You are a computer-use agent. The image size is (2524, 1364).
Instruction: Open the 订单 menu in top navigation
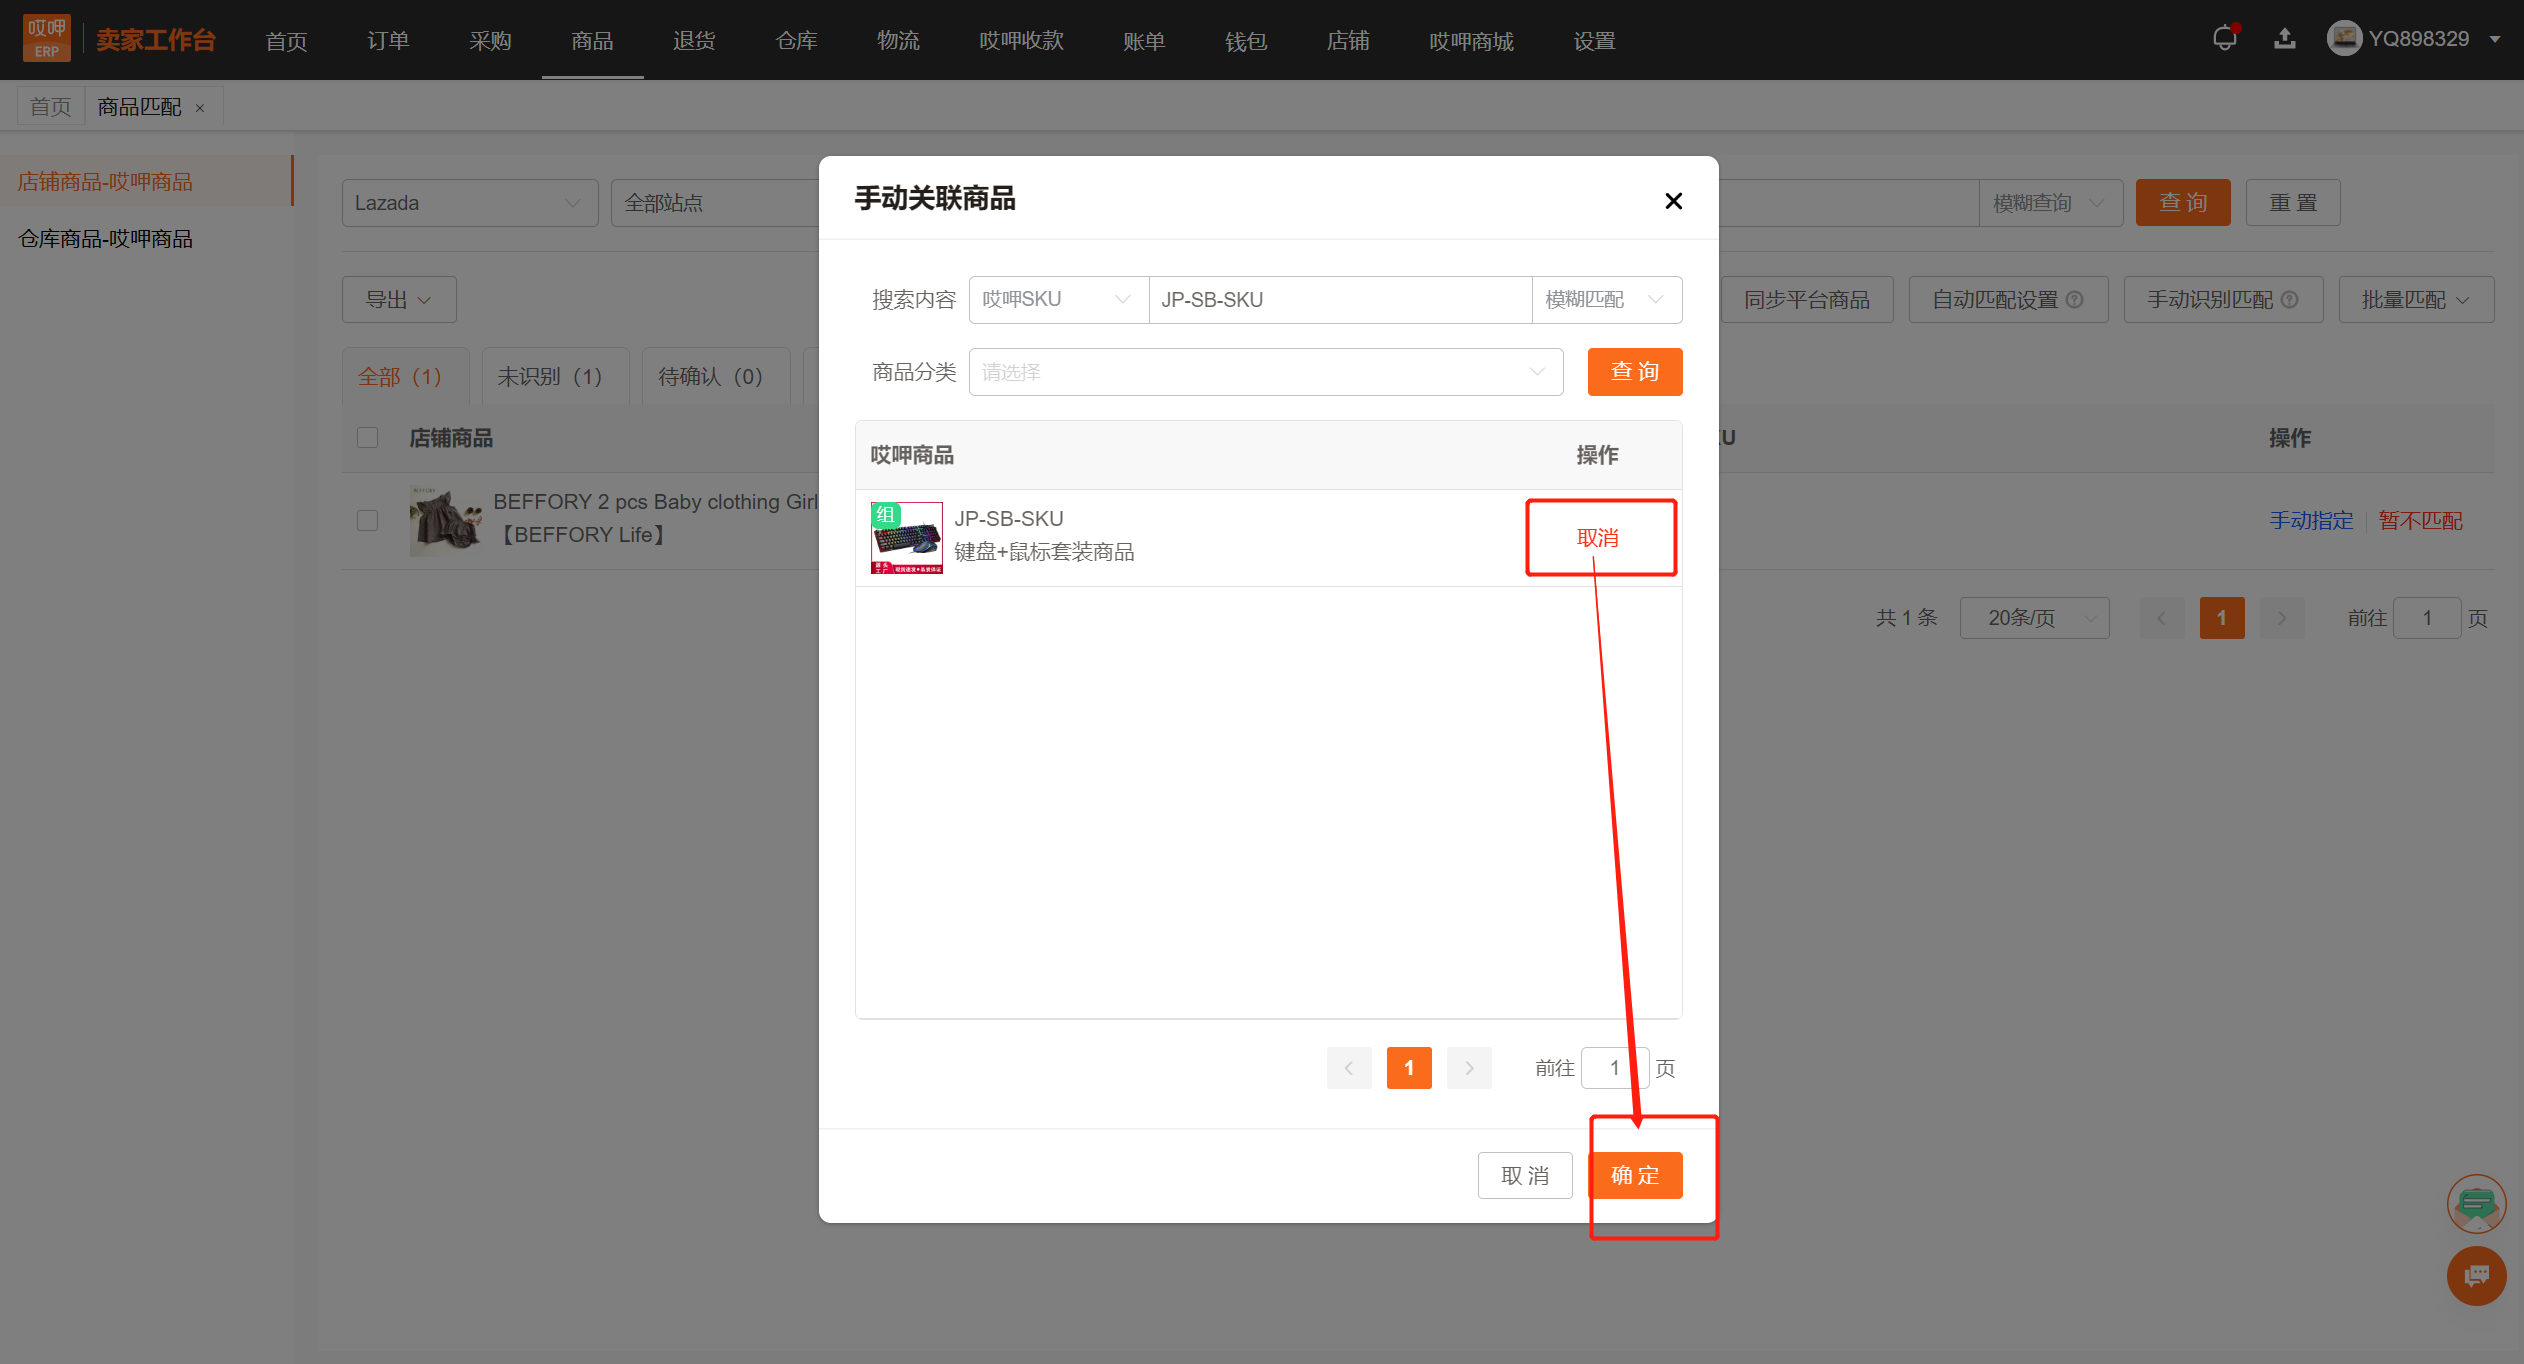388,41
